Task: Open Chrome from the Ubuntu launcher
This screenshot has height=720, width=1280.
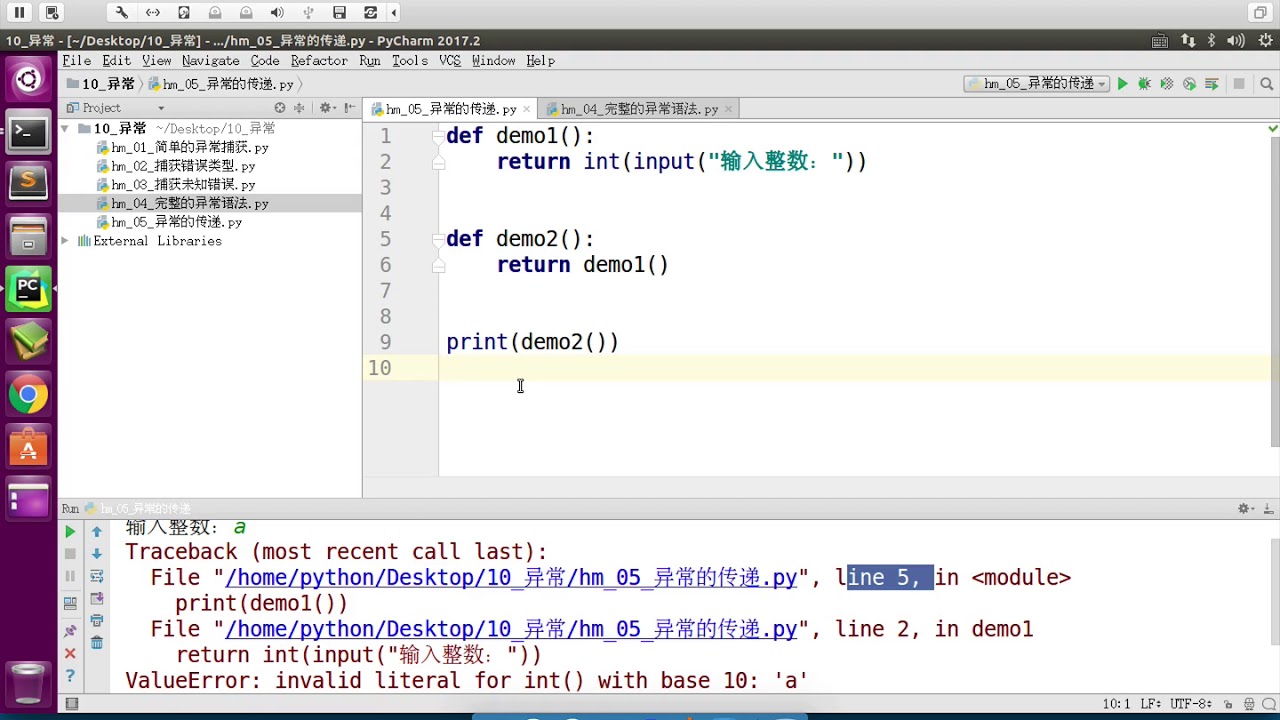Action: pos(28,395)
